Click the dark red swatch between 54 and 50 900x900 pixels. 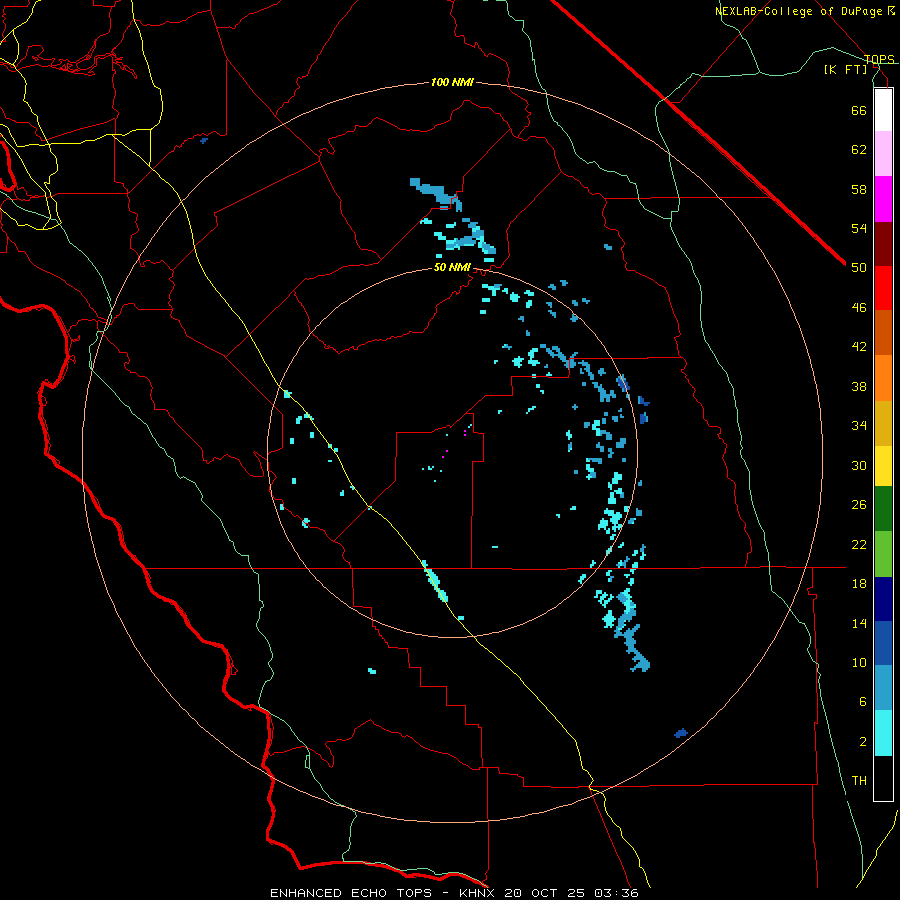(x=883, y=244)
